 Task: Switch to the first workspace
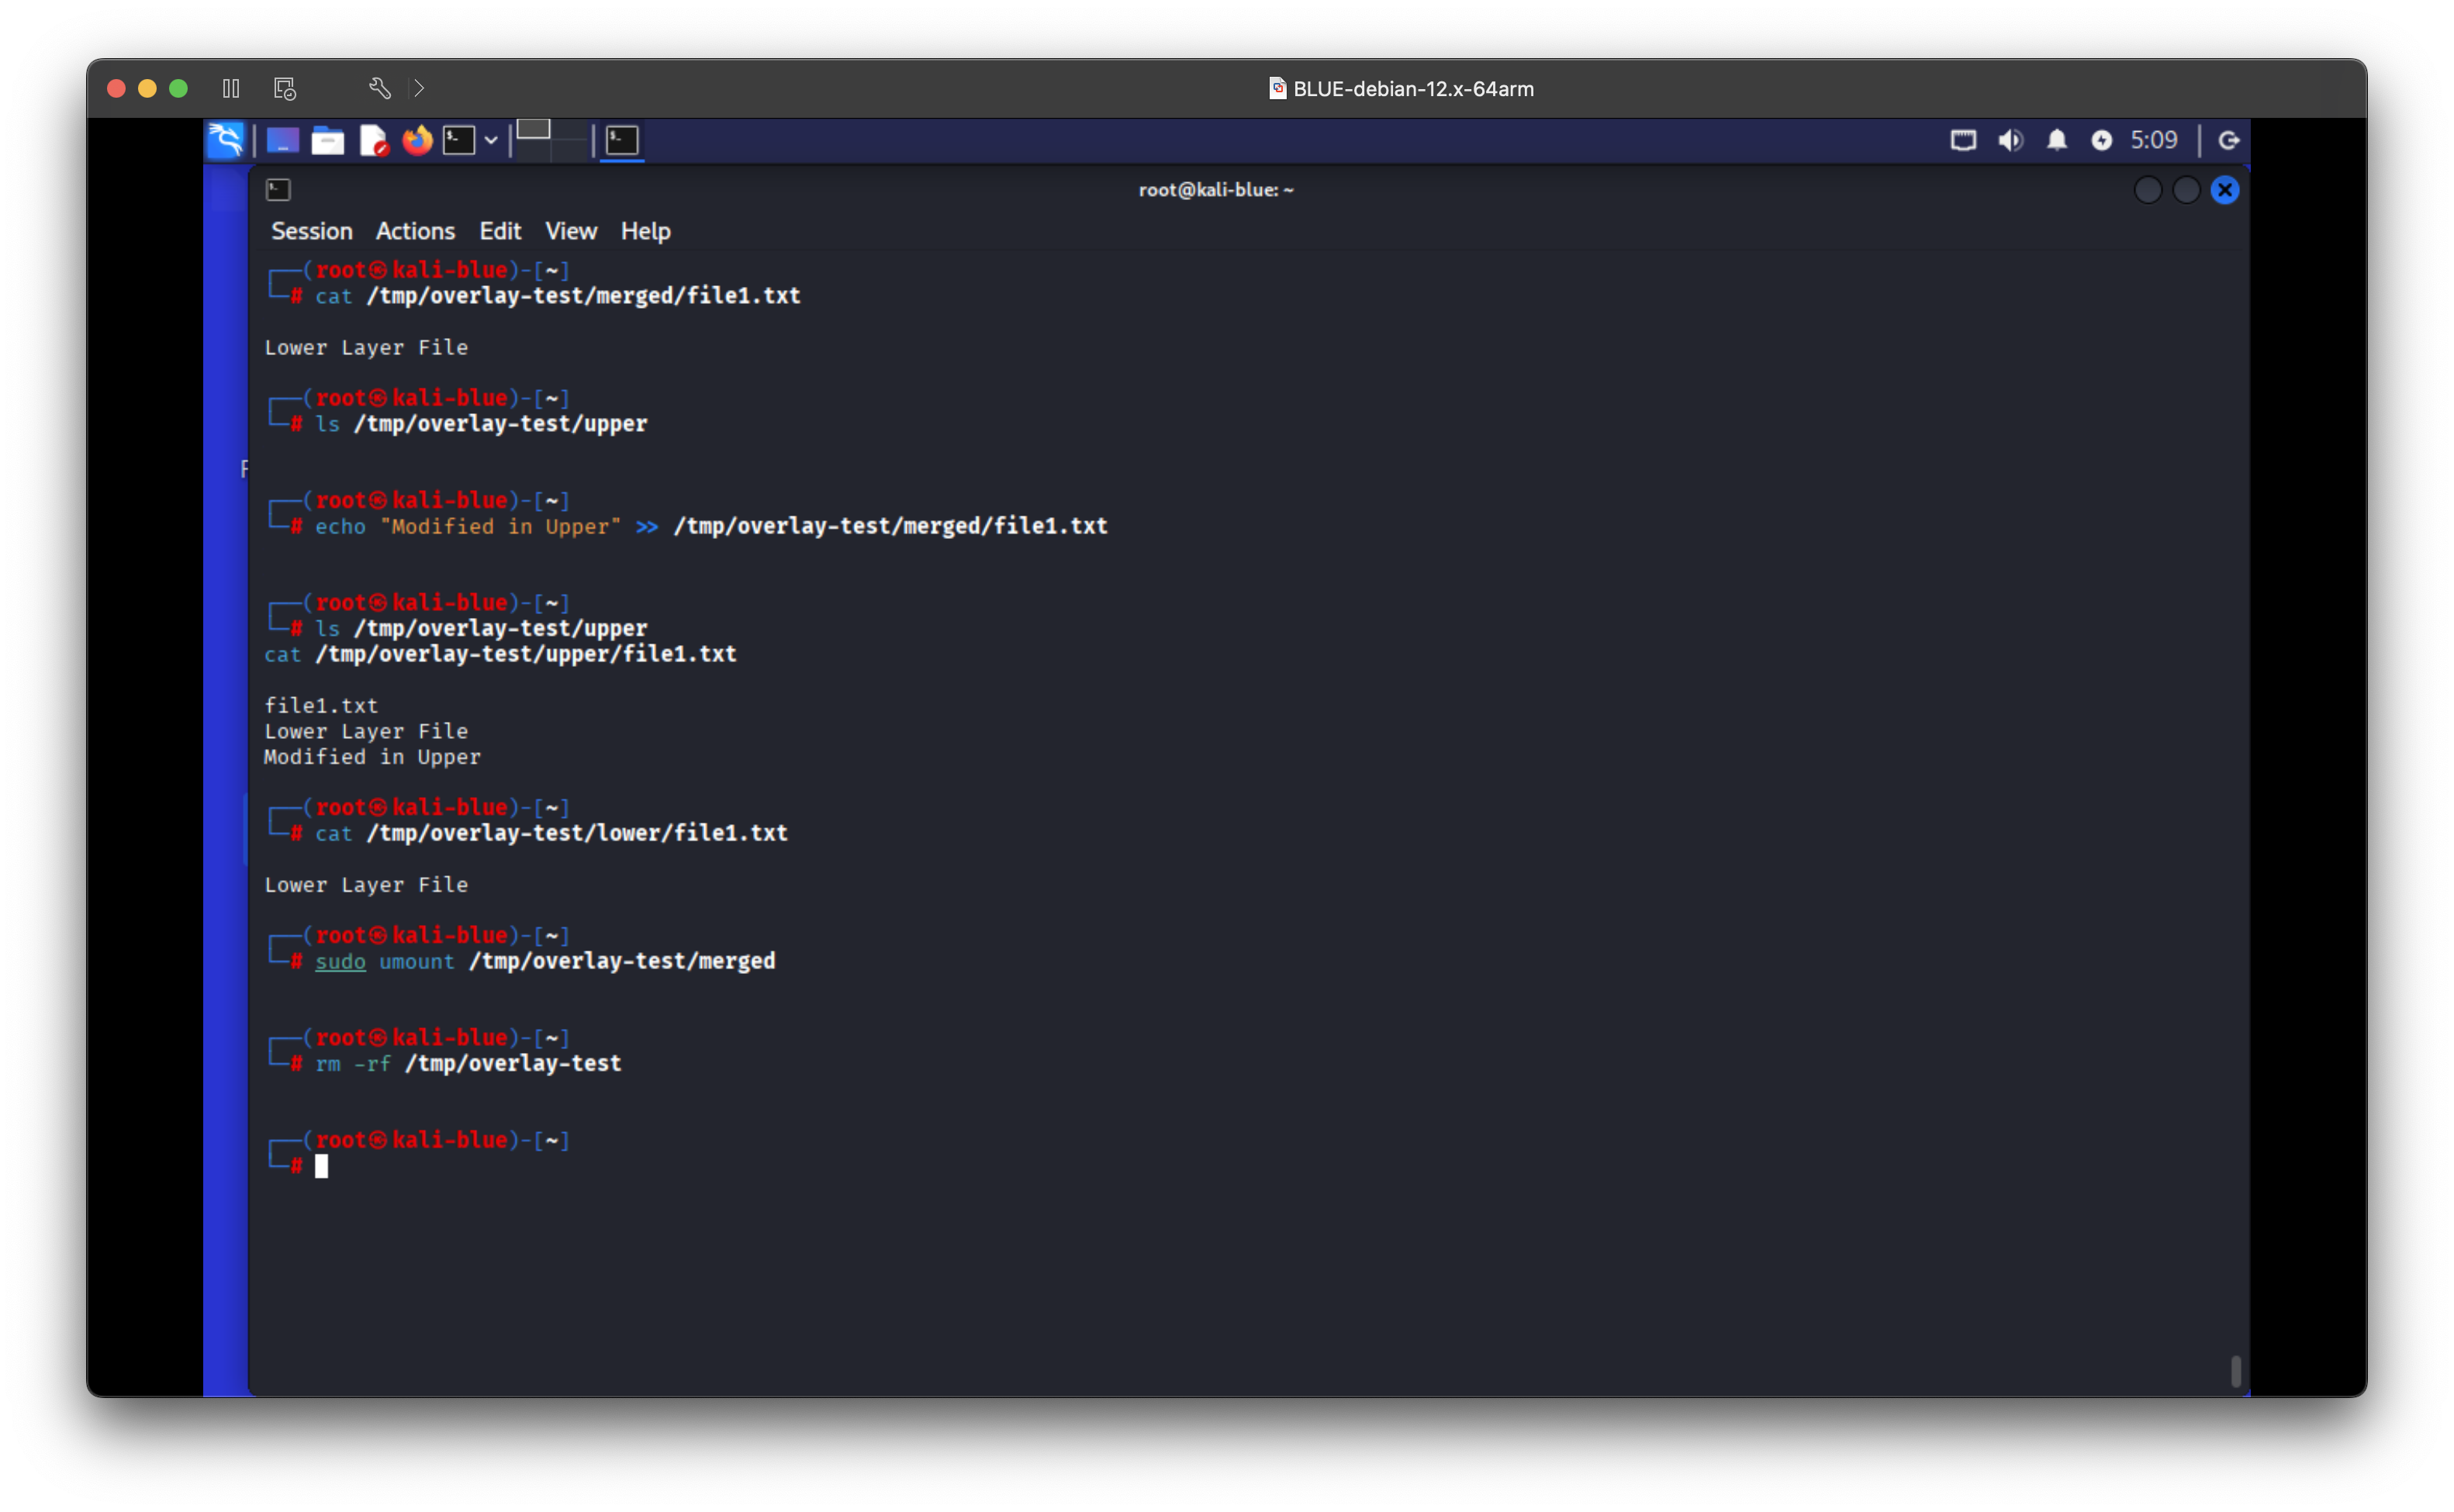(x=534, y=130)
